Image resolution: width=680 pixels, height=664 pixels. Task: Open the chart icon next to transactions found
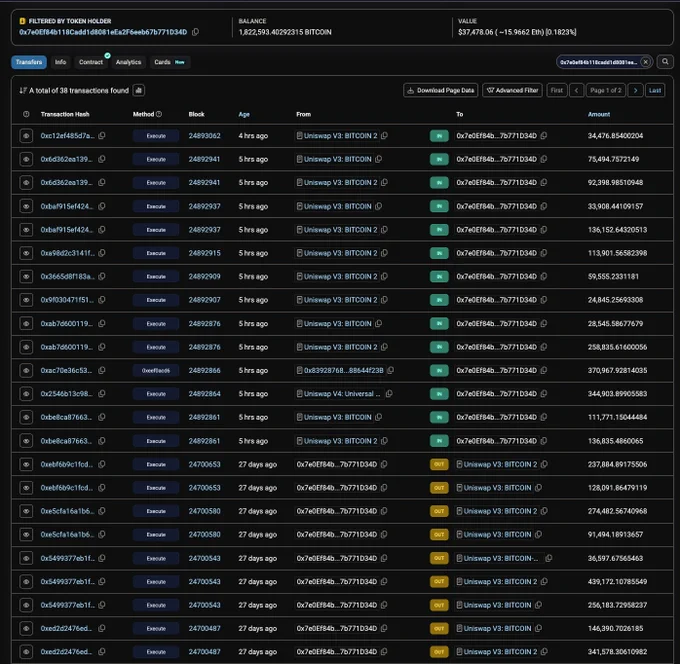tap(139, 90)
